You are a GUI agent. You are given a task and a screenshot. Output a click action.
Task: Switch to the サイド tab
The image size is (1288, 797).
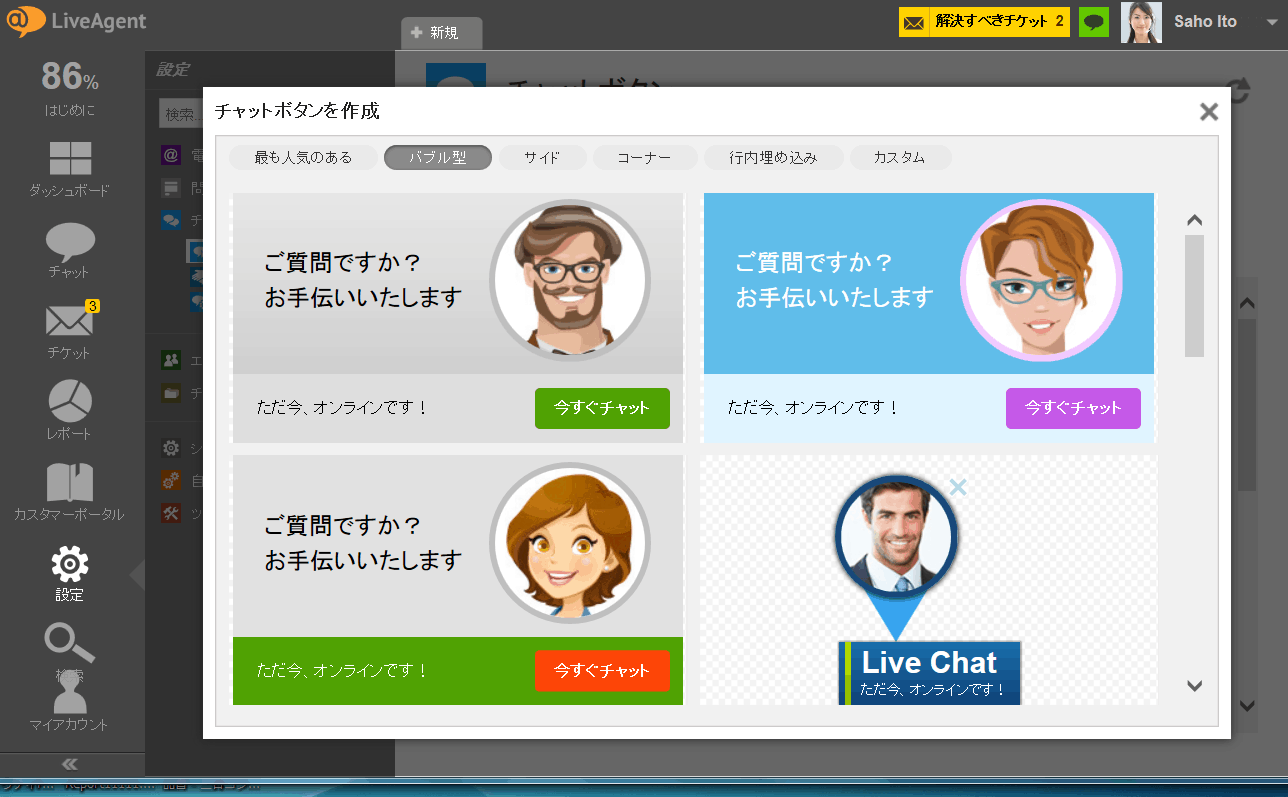pyautogui.click(x=542, y=157)
